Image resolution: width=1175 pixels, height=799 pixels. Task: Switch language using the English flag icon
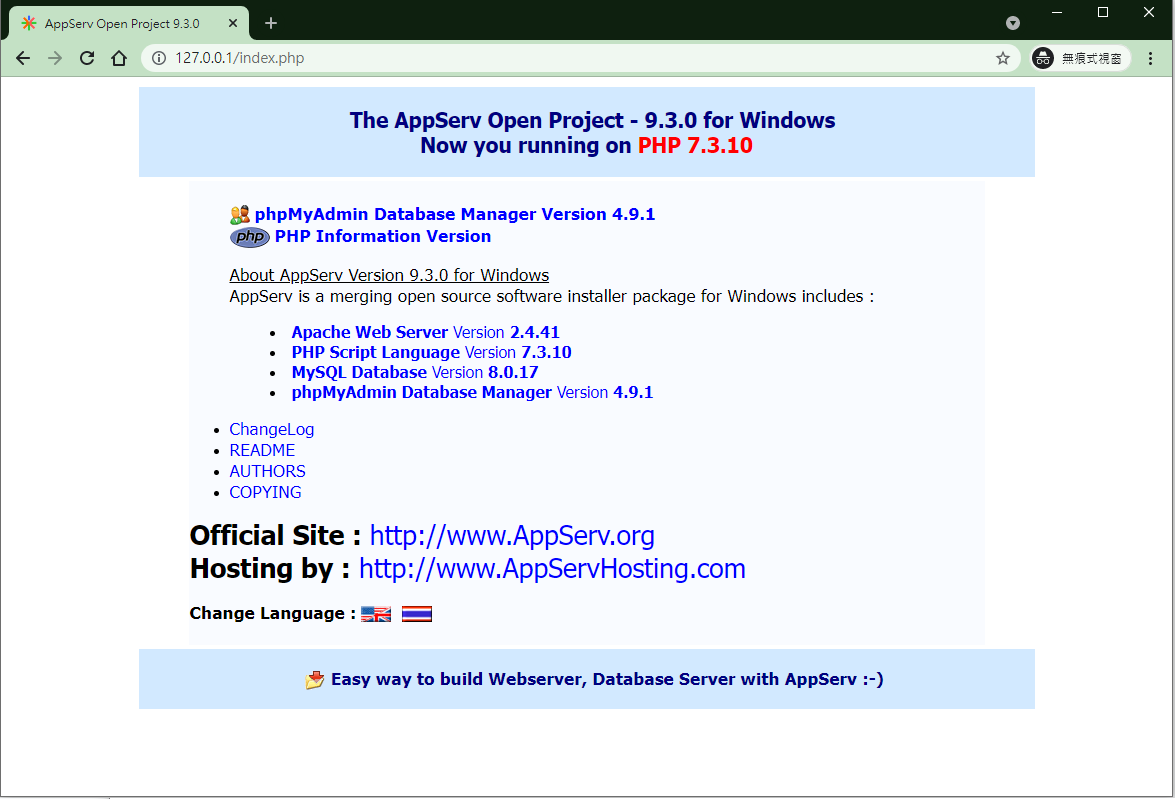pyautogui.click(x=376, y=614)
